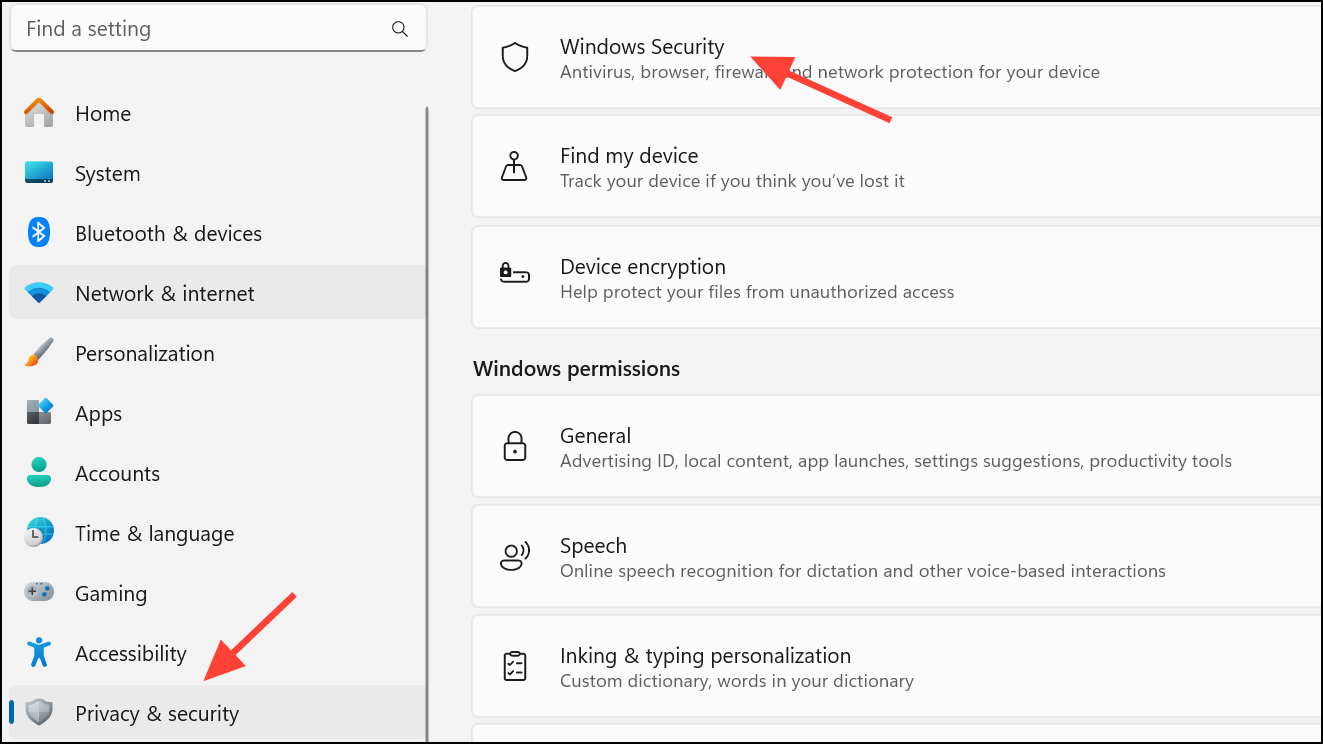Click the Speech recognition head icon

514,556
